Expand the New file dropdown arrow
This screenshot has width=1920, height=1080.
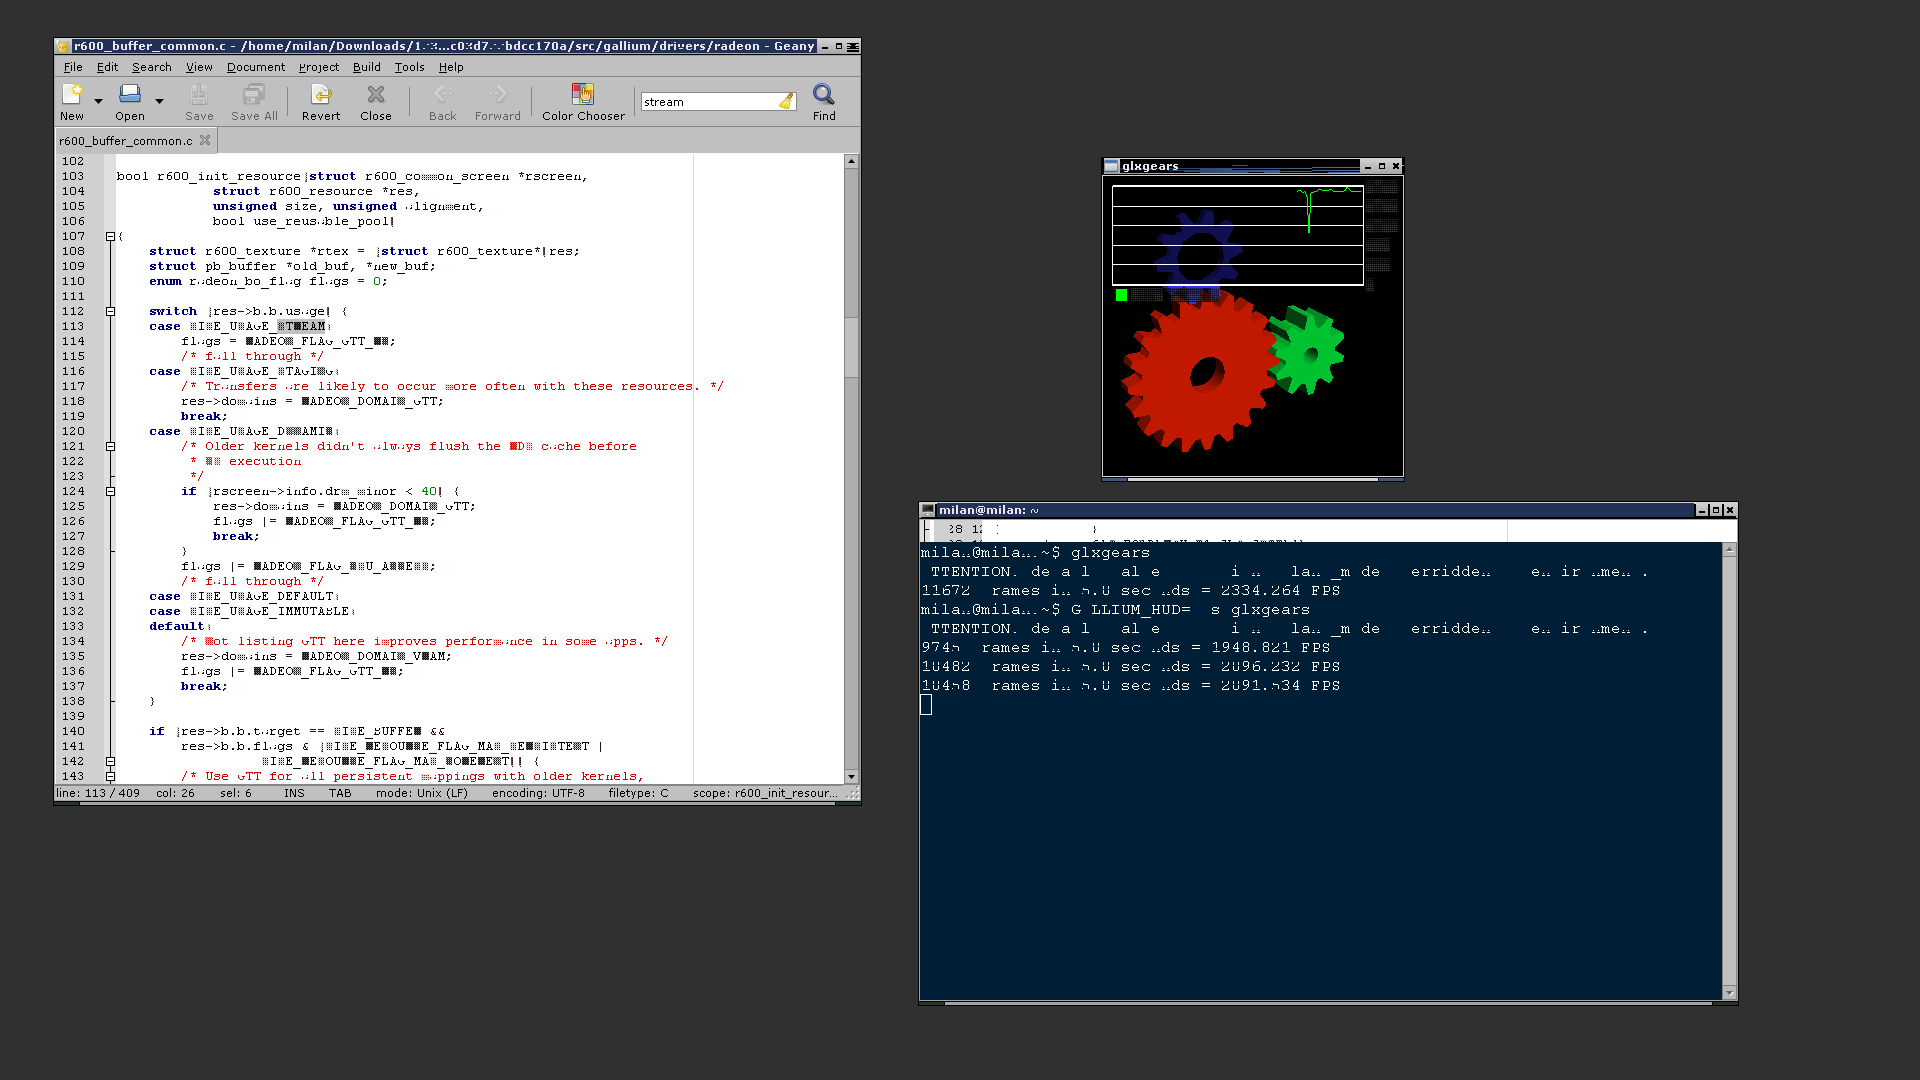pos(98,101)
